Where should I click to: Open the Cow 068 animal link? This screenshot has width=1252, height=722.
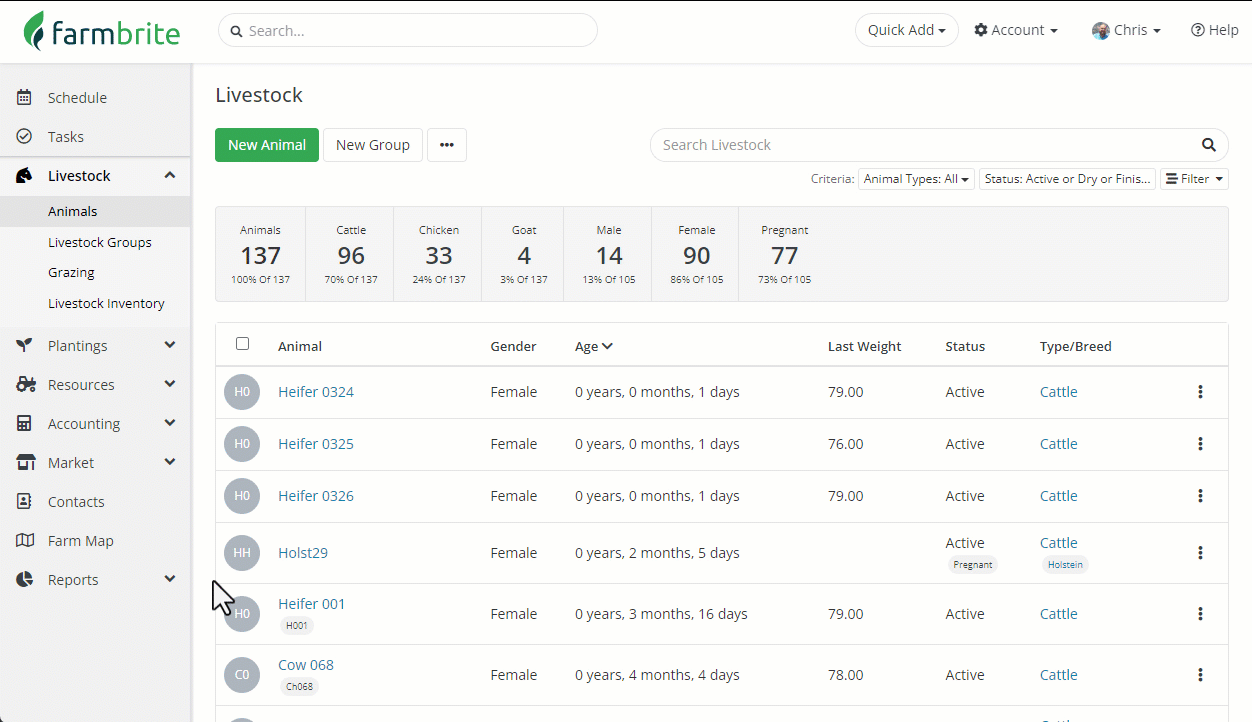tap(306, 665)
